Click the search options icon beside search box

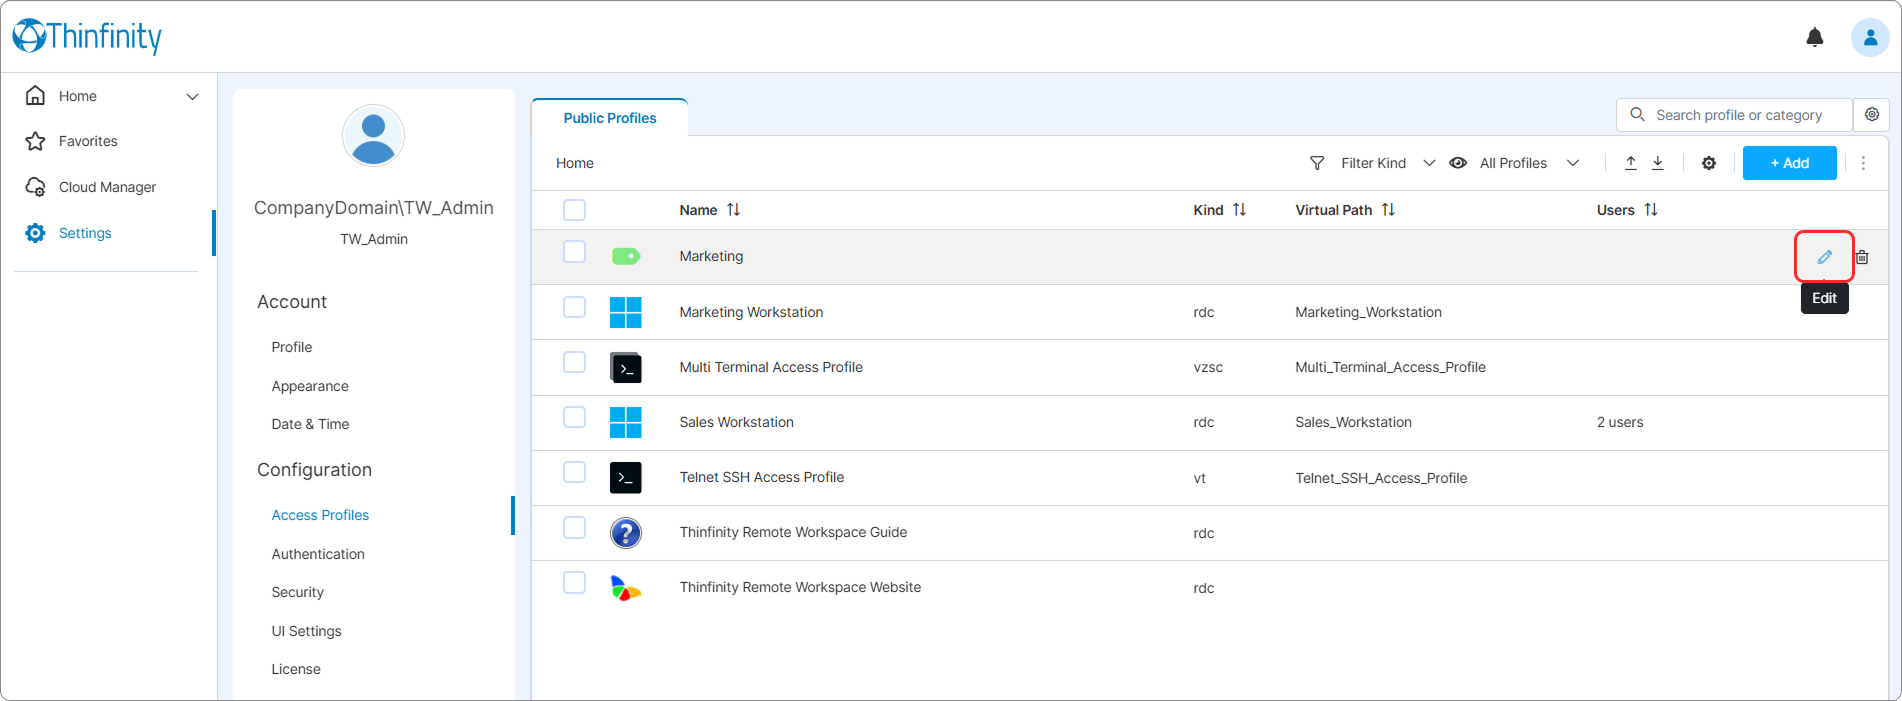point(1872,114)
